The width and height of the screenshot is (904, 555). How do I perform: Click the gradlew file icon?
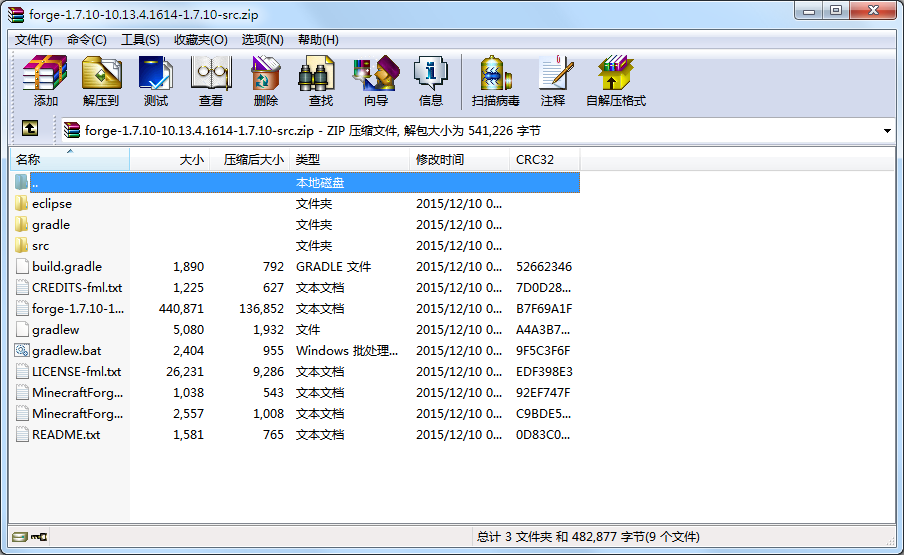tap(22, 329)
